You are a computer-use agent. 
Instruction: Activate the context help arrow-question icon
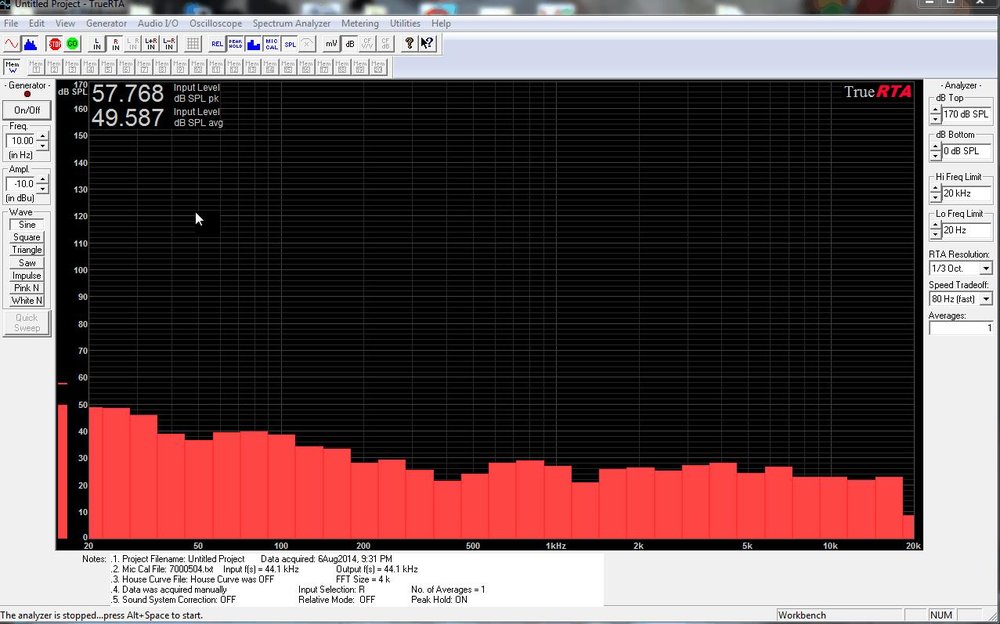427,44
